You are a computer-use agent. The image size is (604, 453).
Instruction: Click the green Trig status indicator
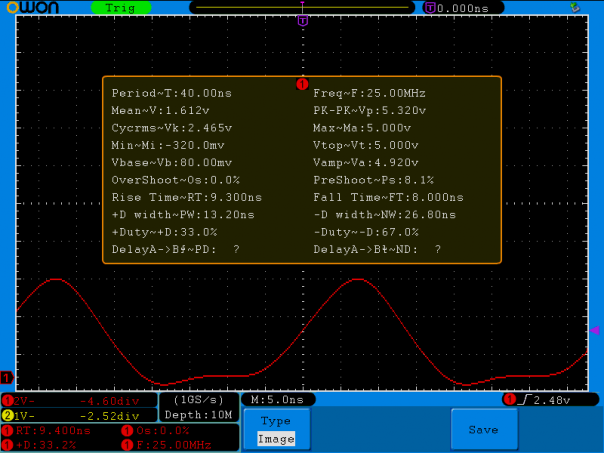121,8
